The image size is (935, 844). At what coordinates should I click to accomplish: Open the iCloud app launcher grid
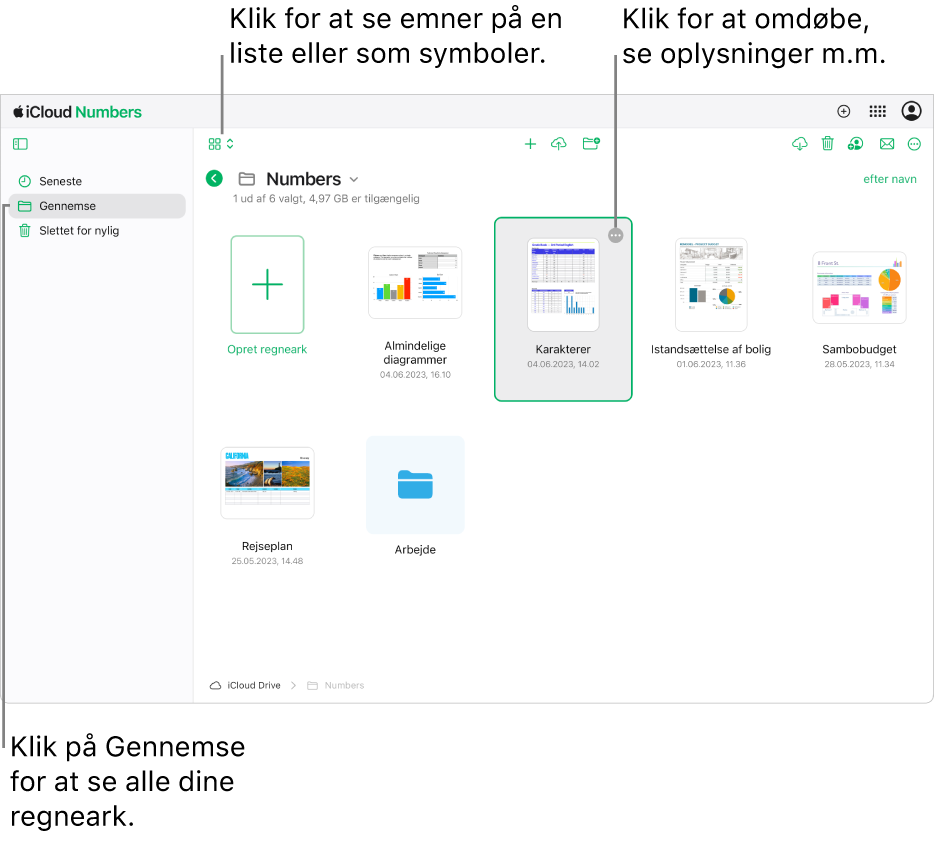click(877, 112)
